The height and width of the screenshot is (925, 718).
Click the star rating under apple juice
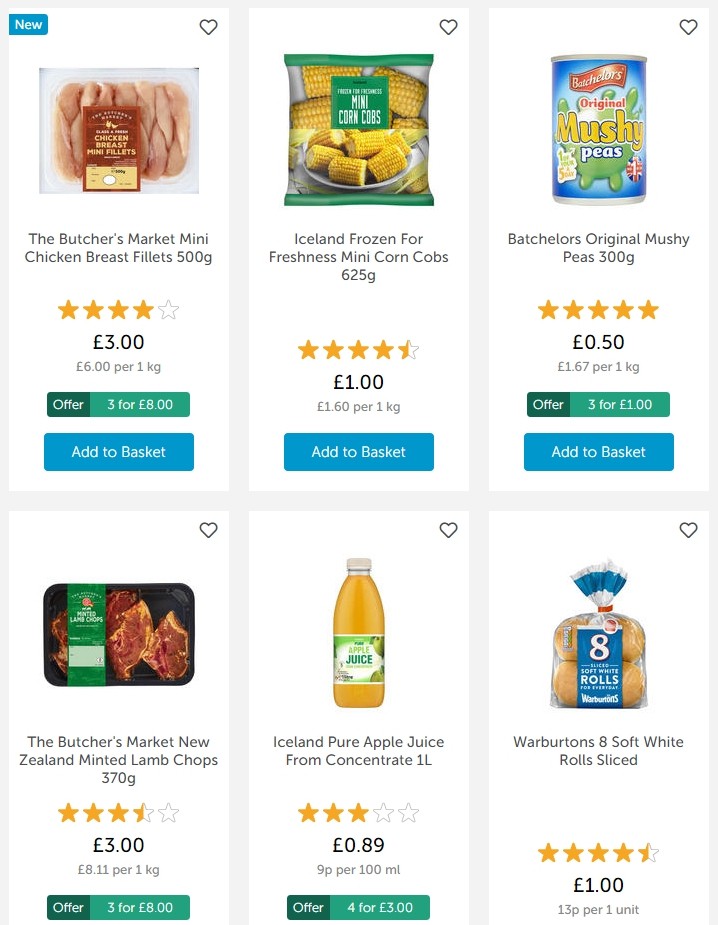click(x=358, y=813)
